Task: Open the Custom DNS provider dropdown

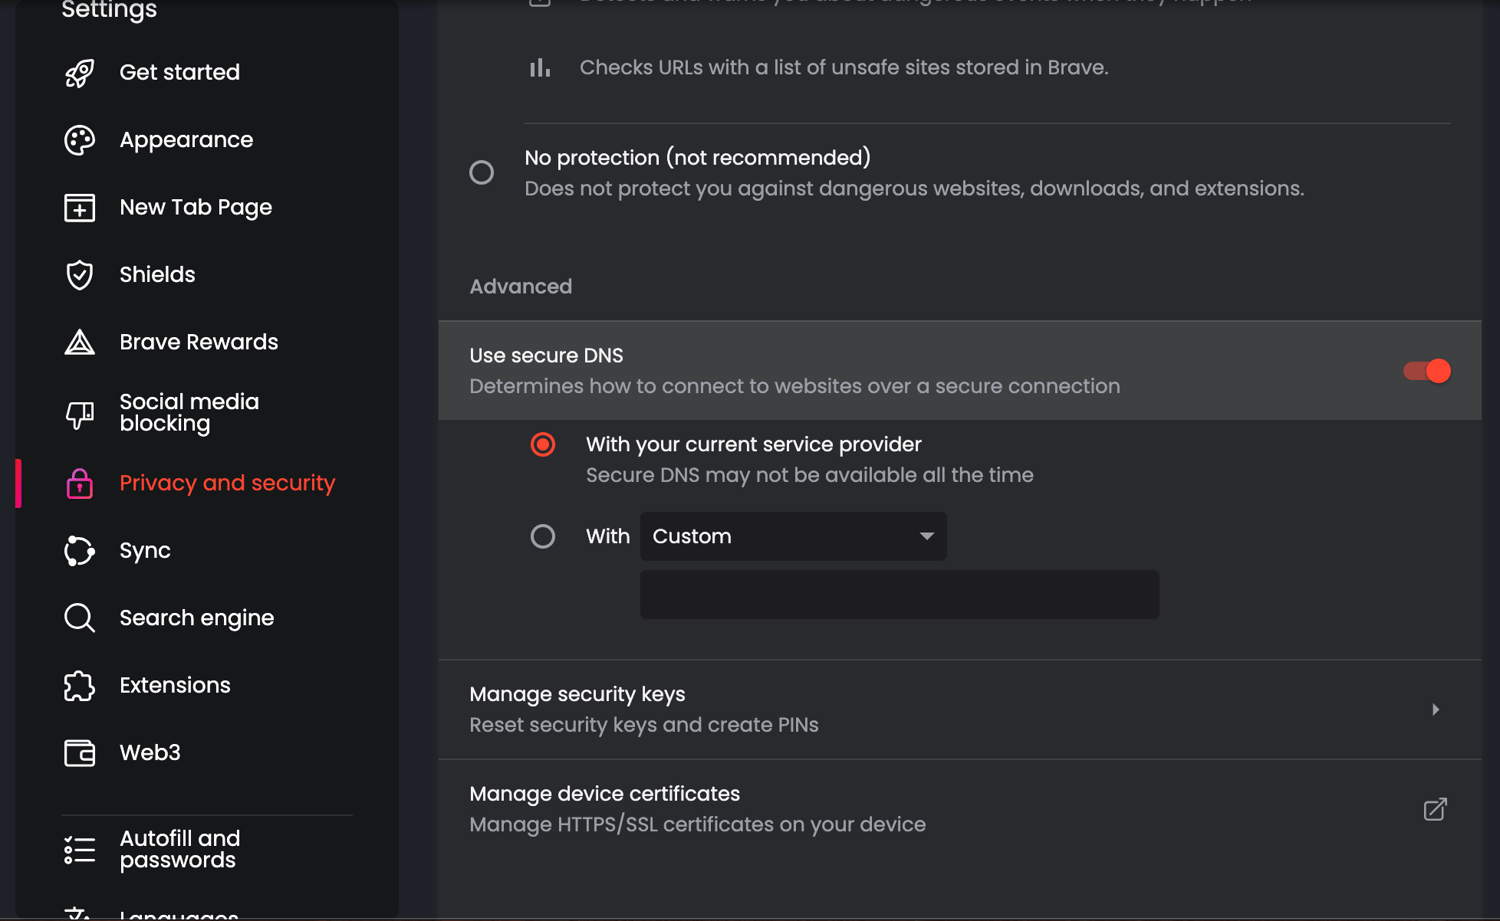Action: [x=793, y=537]
